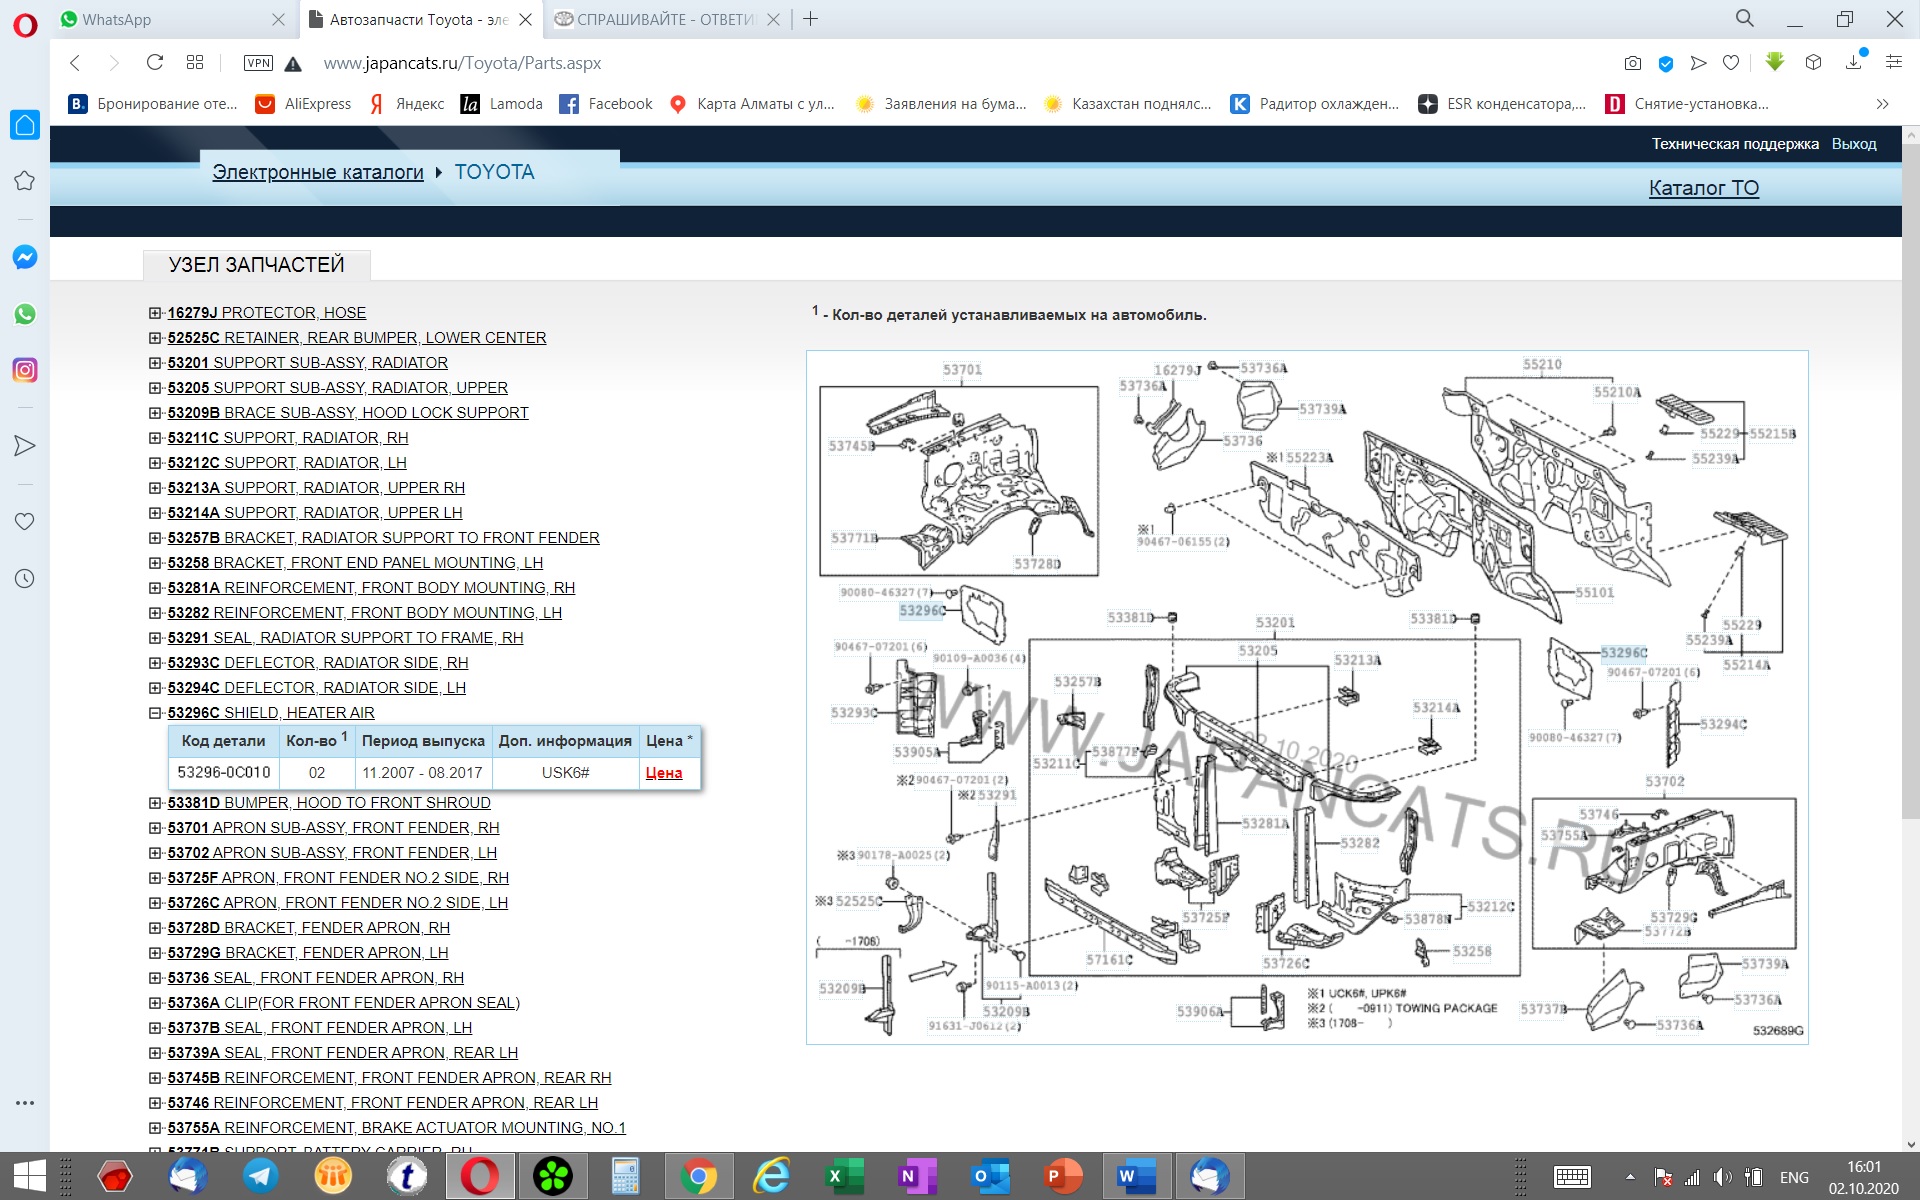This screenshot has width=1920, height=1200.
Task: Open Instagram from Opera sidebar
Action: click(25, 370)
